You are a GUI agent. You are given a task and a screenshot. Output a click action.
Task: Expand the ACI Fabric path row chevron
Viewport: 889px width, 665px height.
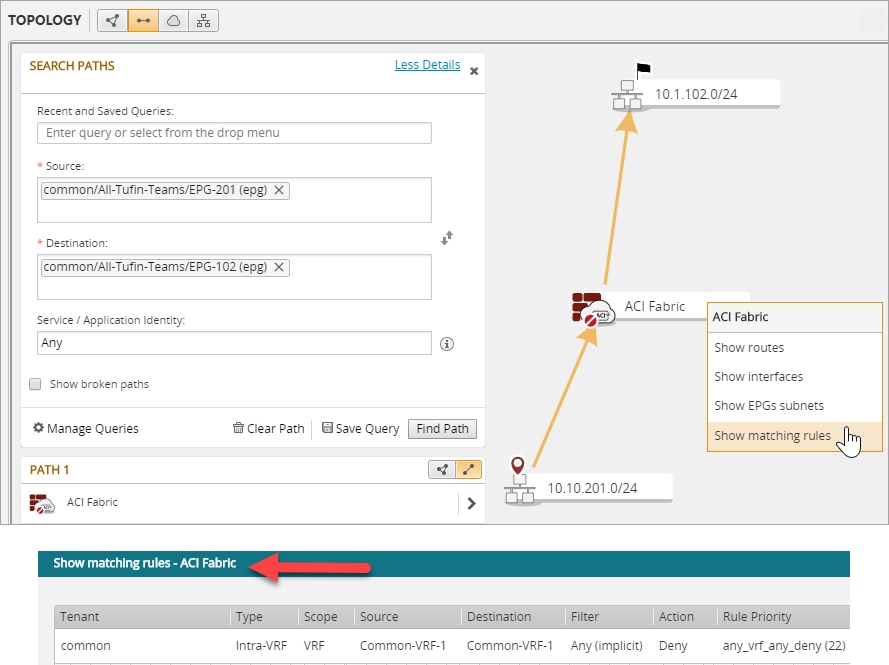pyautogui.click(x=471, y=504)
